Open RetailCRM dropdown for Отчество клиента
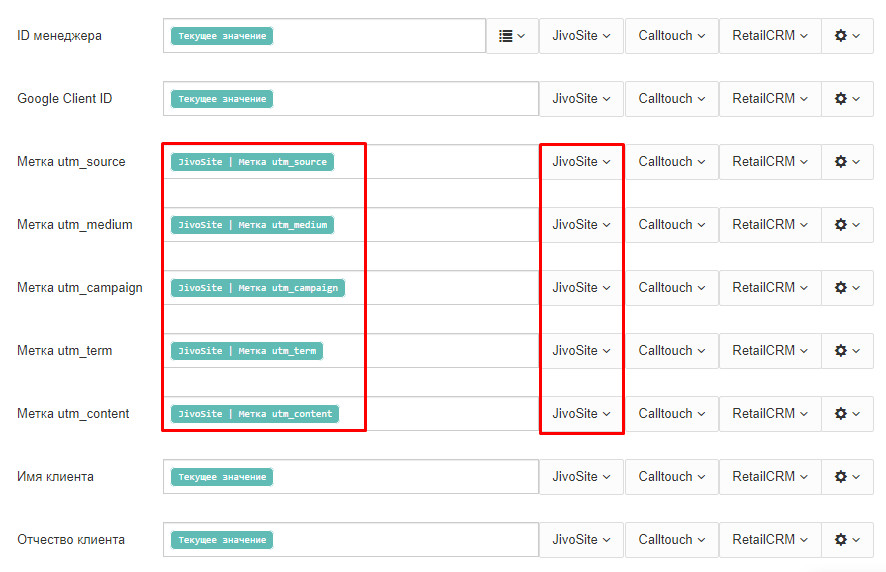 [x=769, y=540]
